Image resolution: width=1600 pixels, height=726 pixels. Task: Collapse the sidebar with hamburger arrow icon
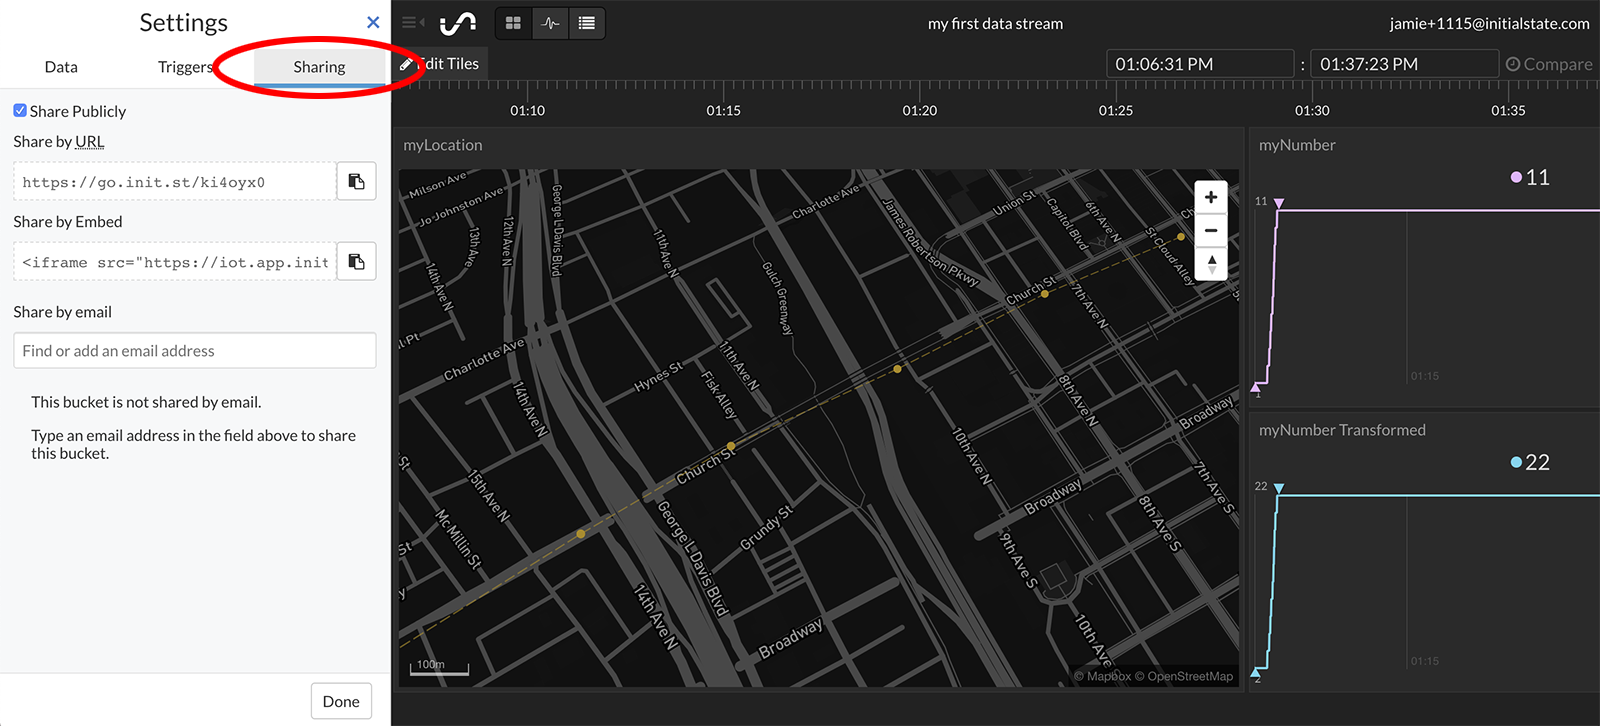click(412, 23)
